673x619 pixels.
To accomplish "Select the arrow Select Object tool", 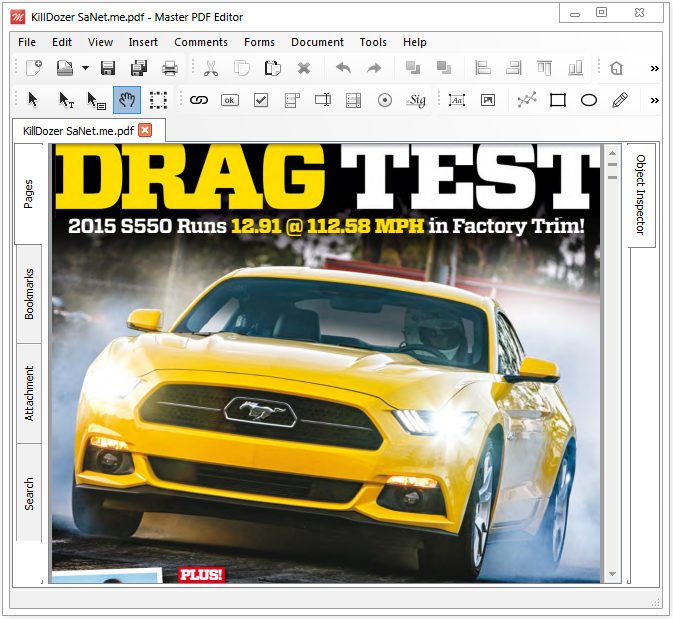I will [x=33, y=100].
